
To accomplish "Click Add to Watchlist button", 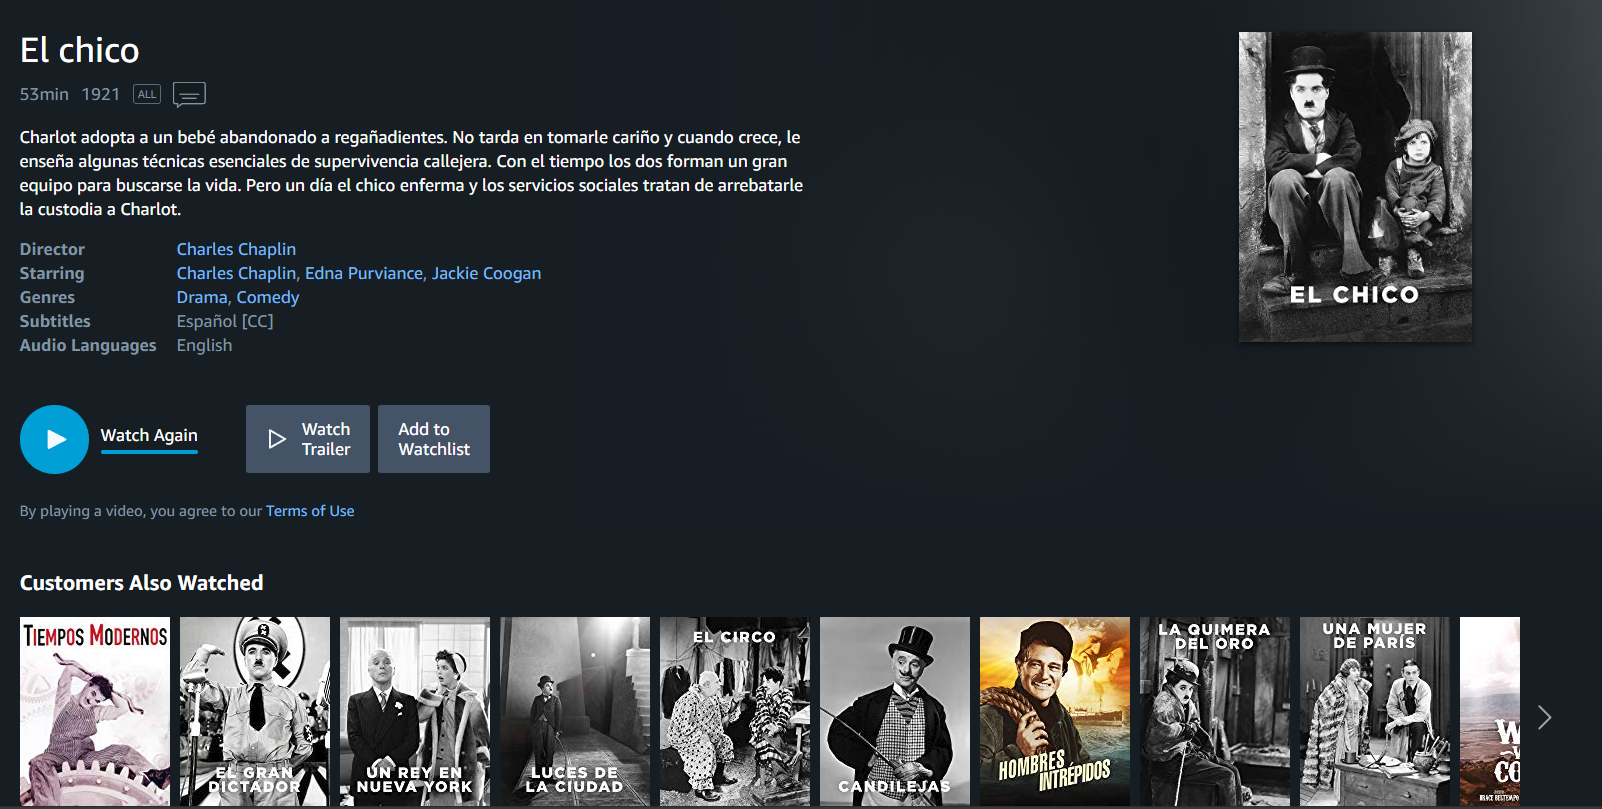I will (x=434, y=439).
